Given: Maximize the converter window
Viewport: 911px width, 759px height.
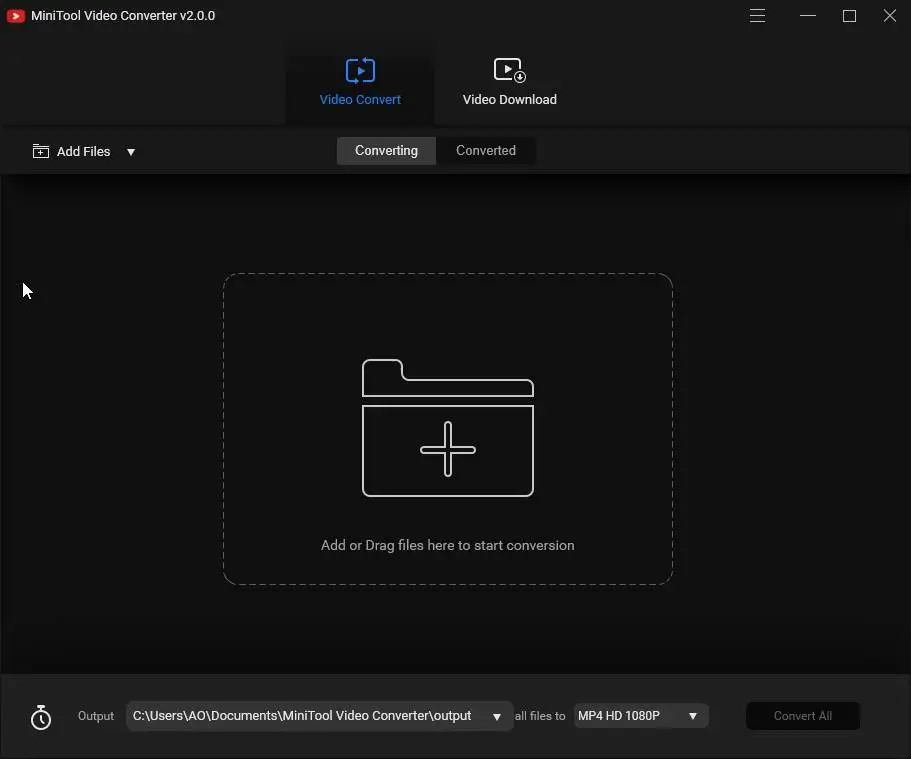Looking at the screenshot, I should tap(849, 16).
